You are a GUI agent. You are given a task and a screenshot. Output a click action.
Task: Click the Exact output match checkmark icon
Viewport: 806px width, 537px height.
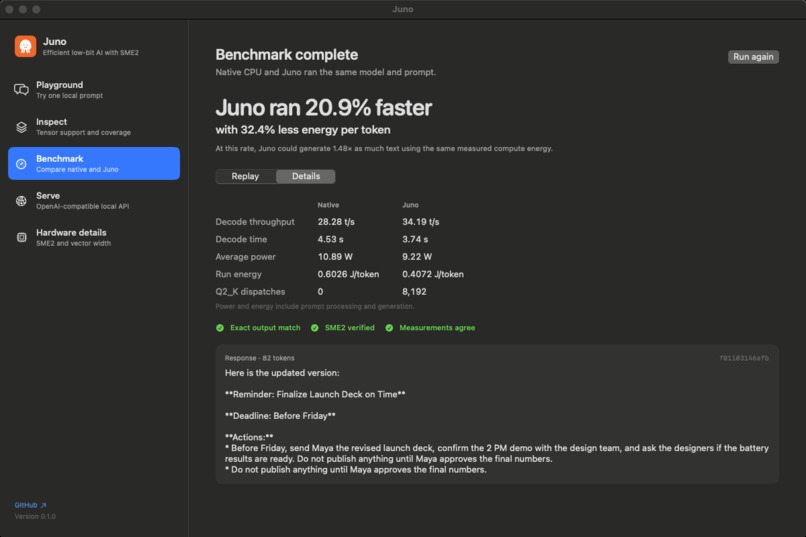pyautogui.click(x=220, y=328)
